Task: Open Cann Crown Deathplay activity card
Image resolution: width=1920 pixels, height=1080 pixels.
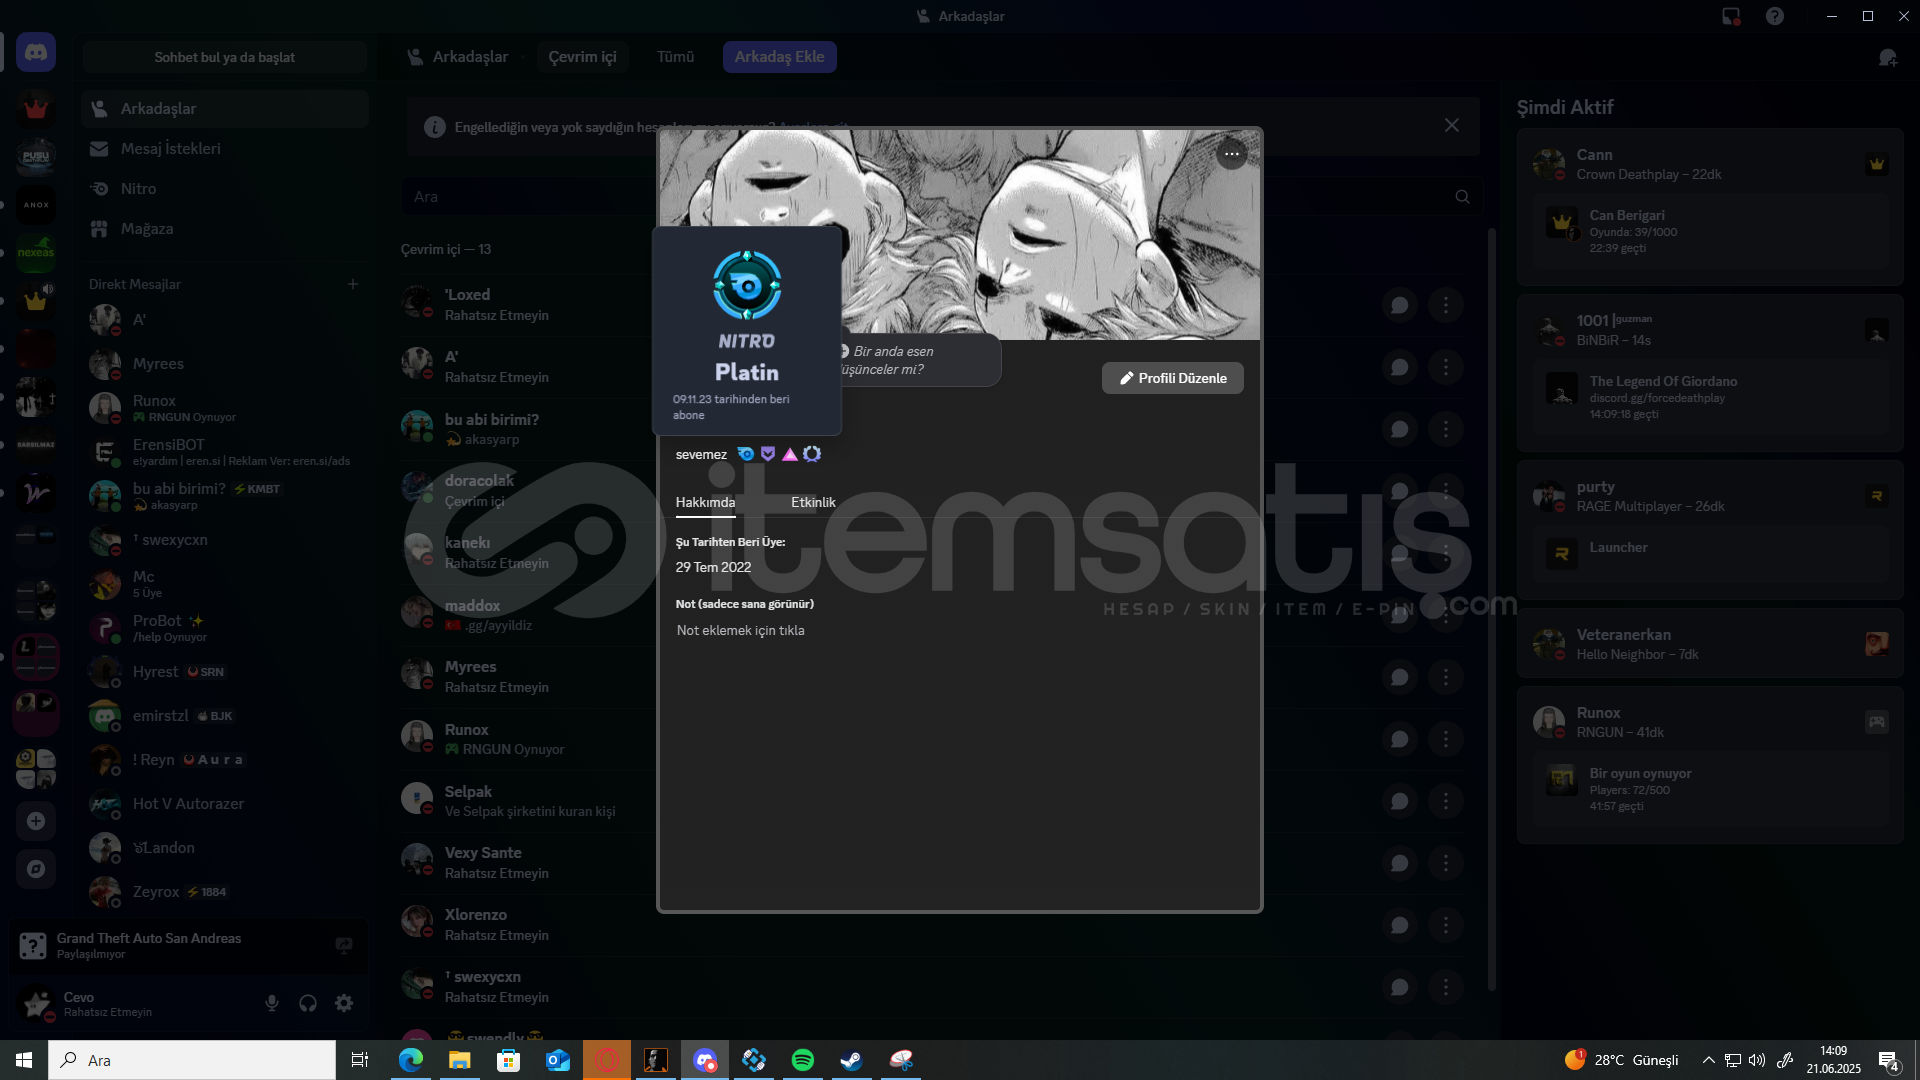Action: 1710,207
